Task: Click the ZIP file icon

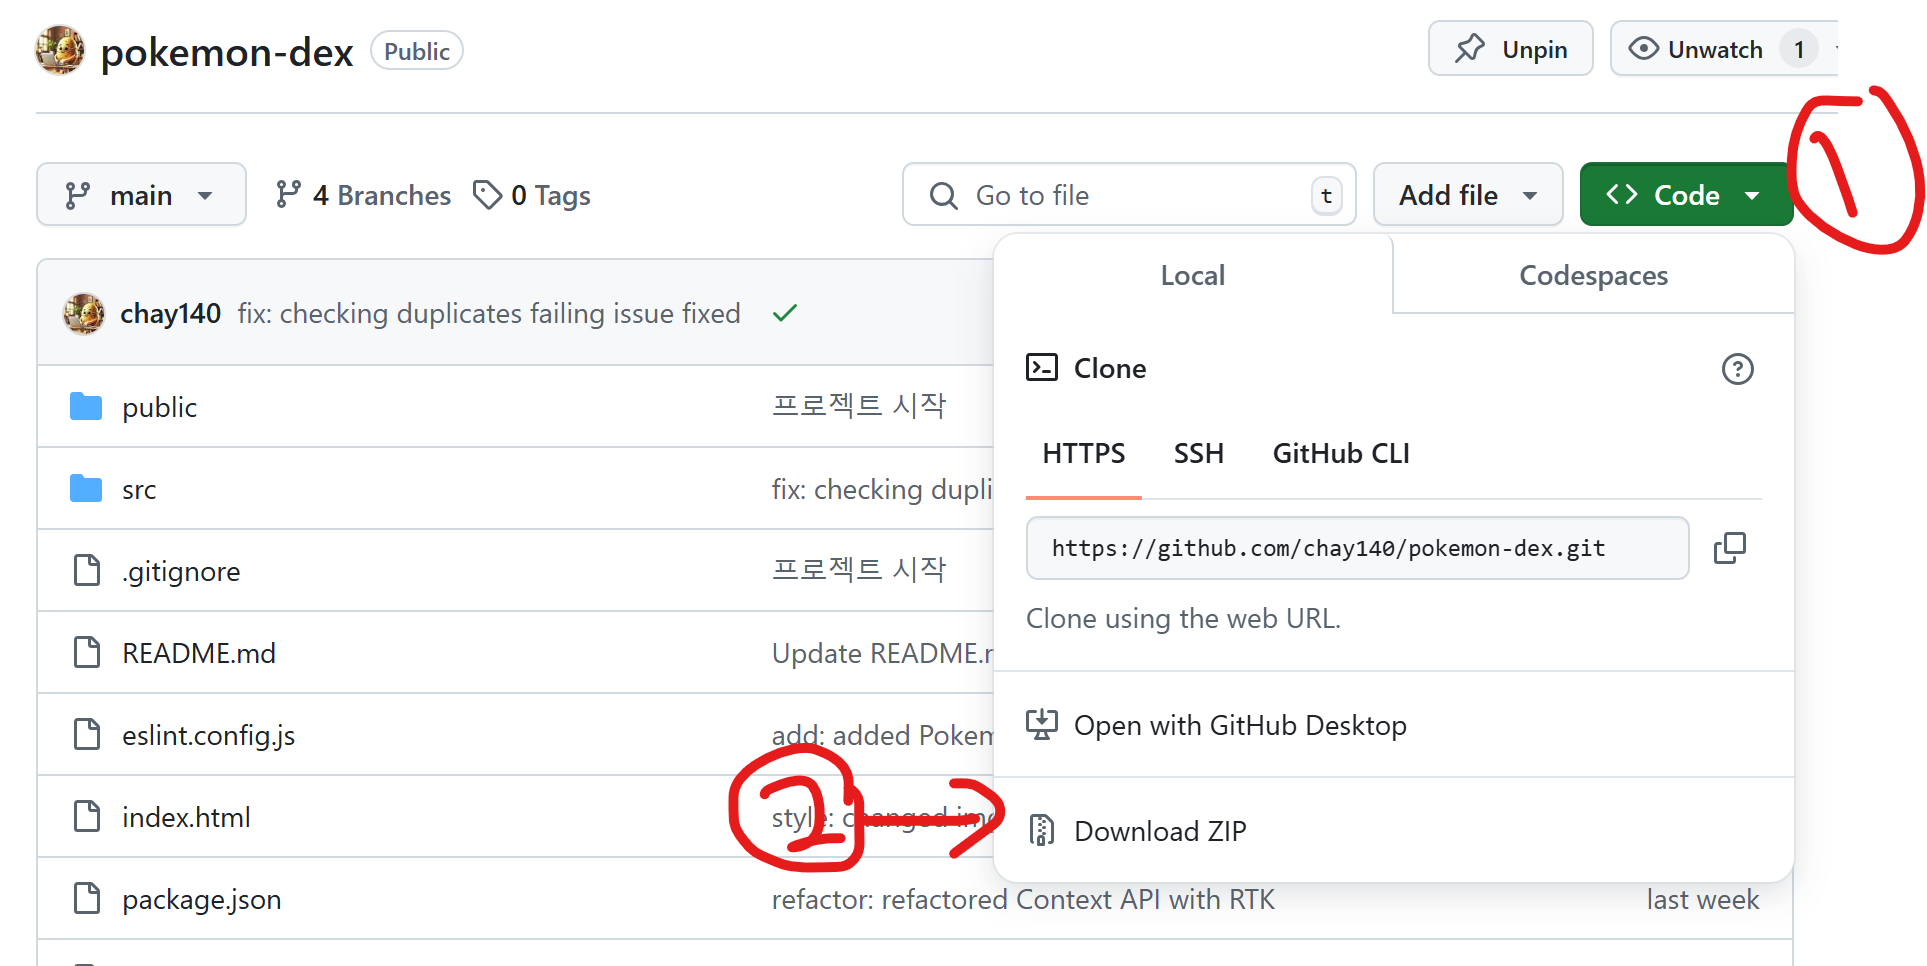Action: coord(1042,831)
